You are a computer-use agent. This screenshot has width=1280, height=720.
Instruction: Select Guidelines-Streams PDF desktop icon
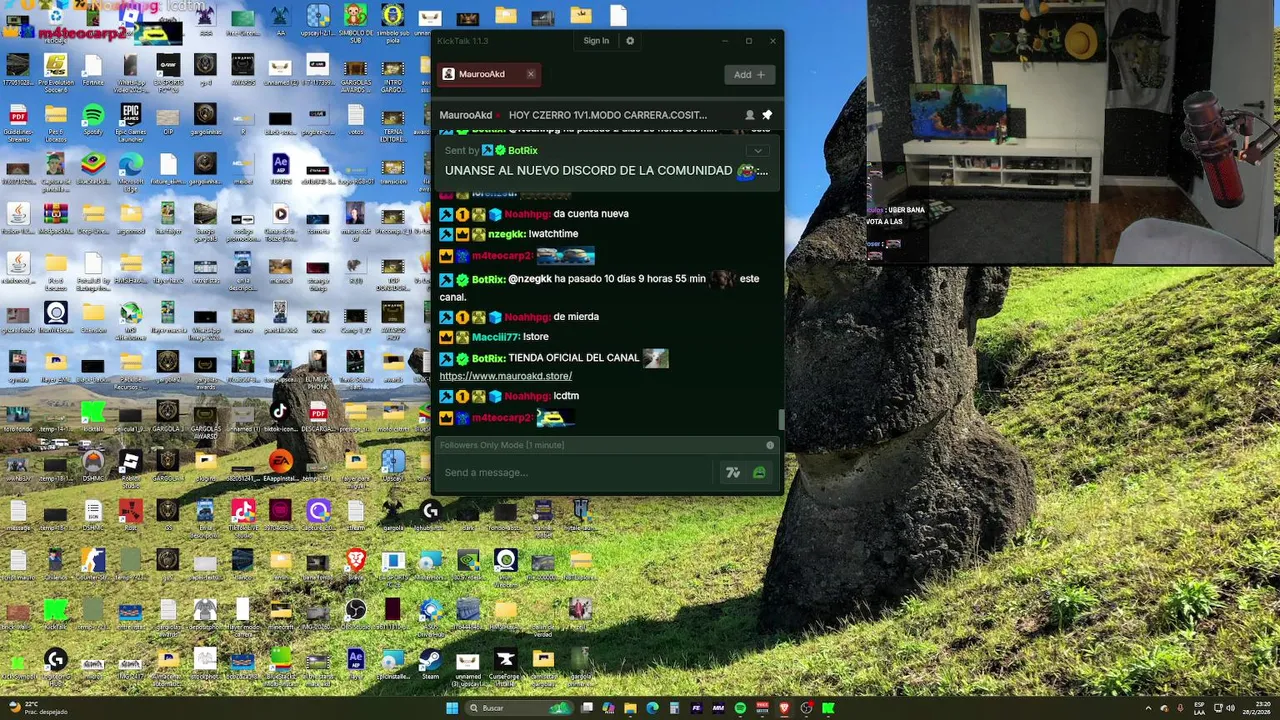tap(18, 120)
